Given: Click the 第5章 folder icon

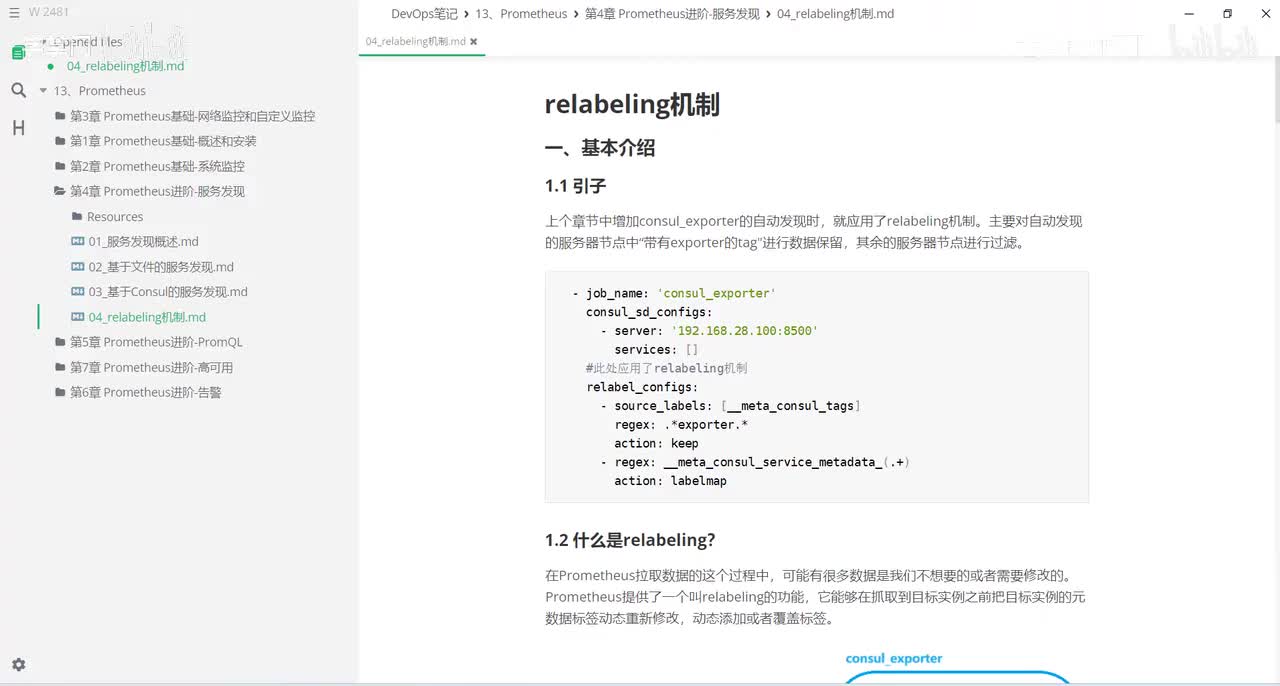Looking at the screenshot, I should click(x=61, y=342).
